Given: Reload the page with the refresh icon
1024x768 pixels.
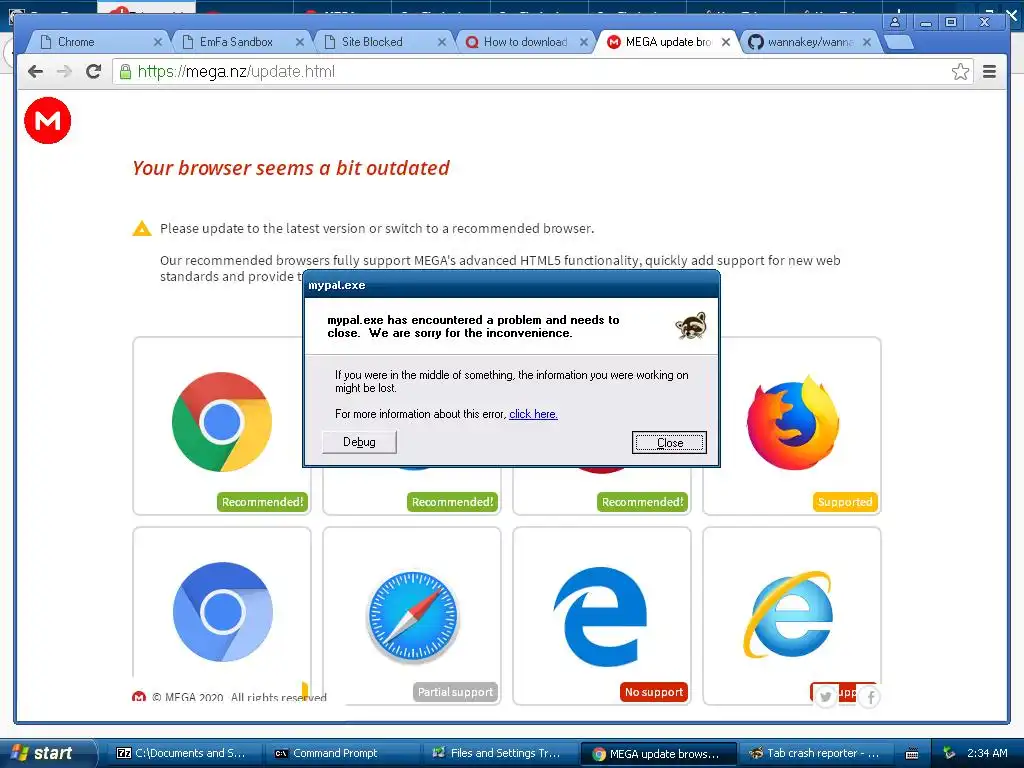Looking at the screenshot, I should [x=93, y=71].
